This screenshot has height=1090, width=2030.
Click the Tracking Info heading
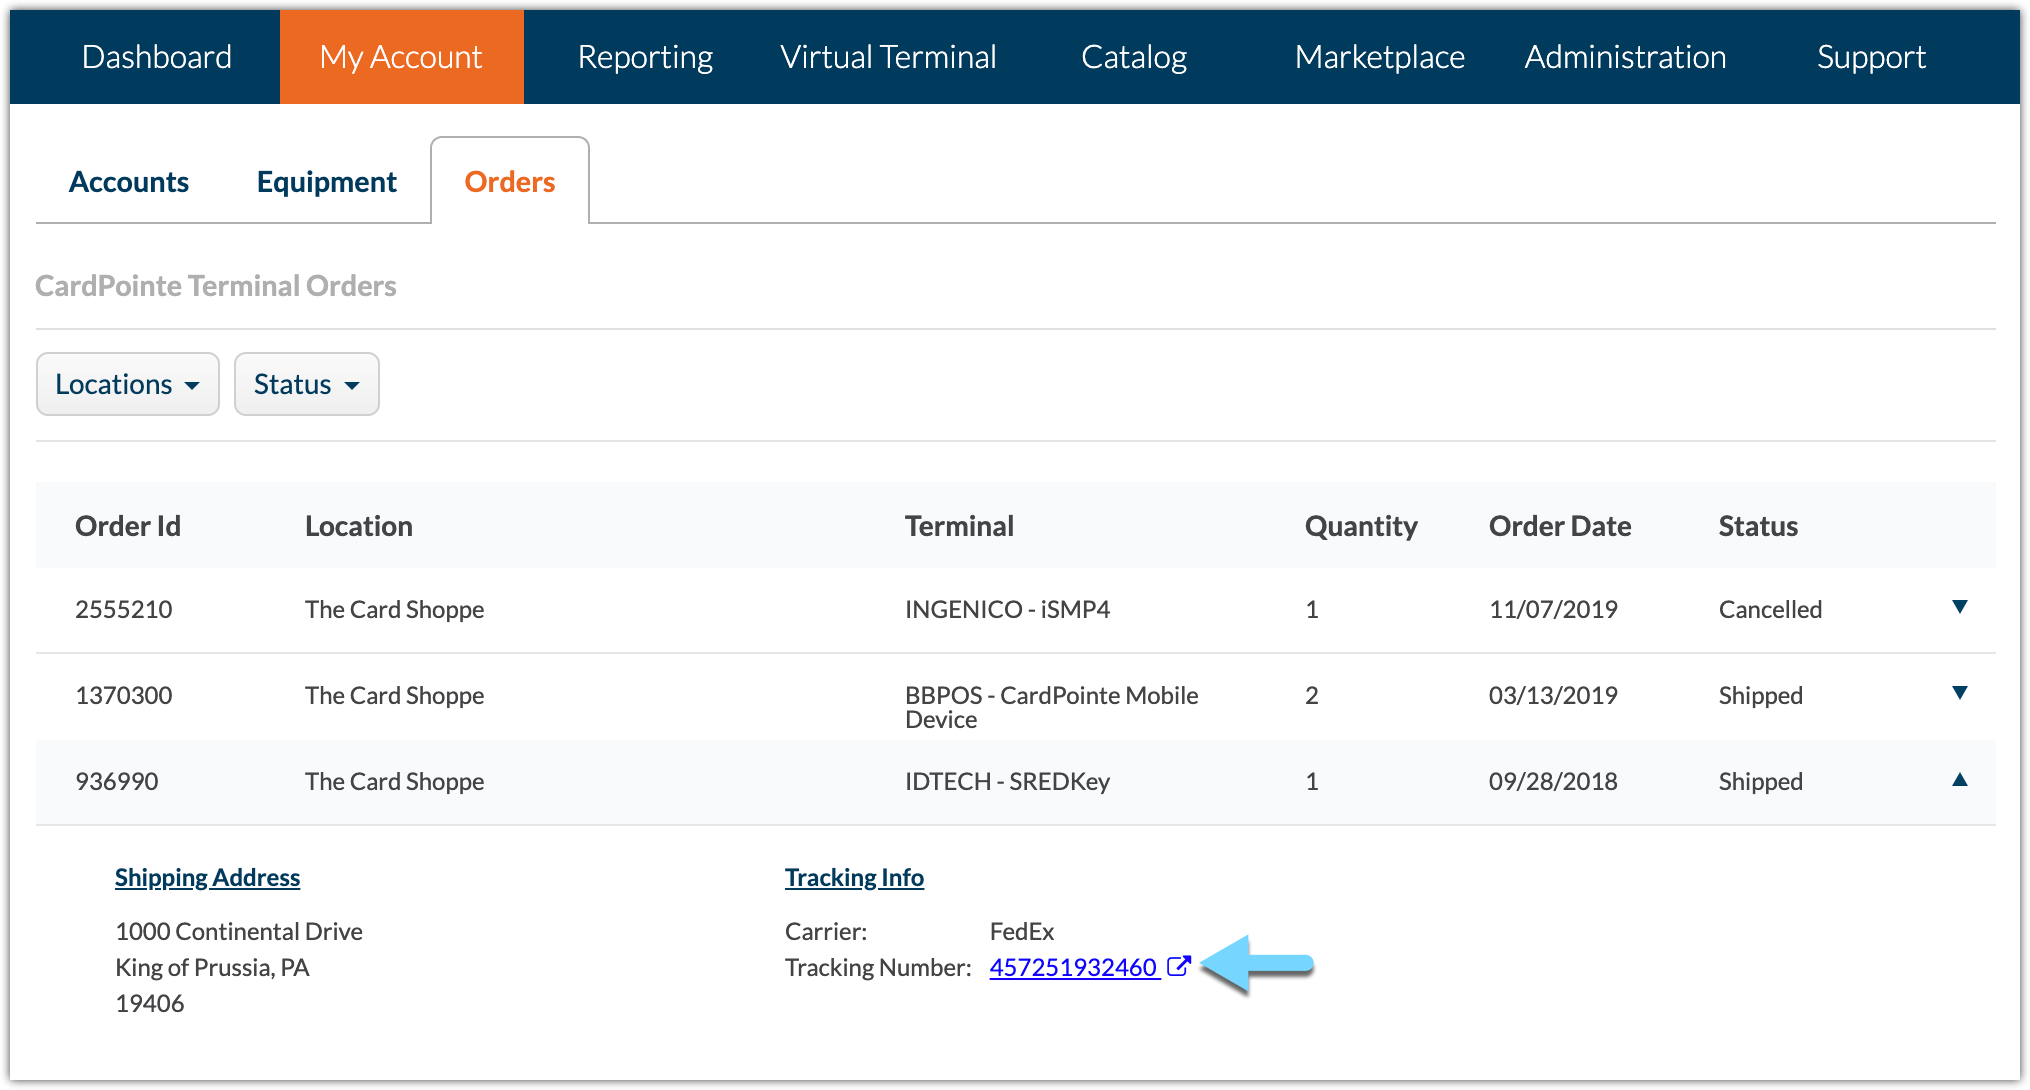coord(854,877)
